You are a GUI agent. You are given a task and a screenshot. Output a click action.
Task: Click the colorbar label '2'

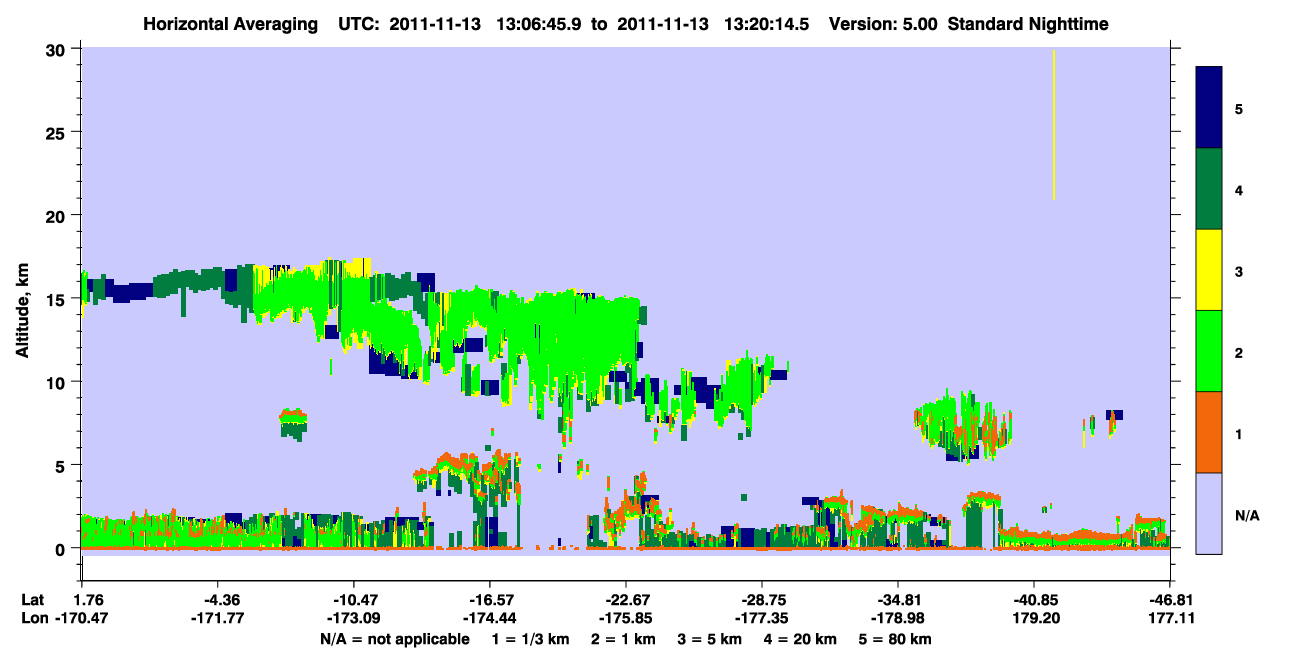(x=1238, y=351)
